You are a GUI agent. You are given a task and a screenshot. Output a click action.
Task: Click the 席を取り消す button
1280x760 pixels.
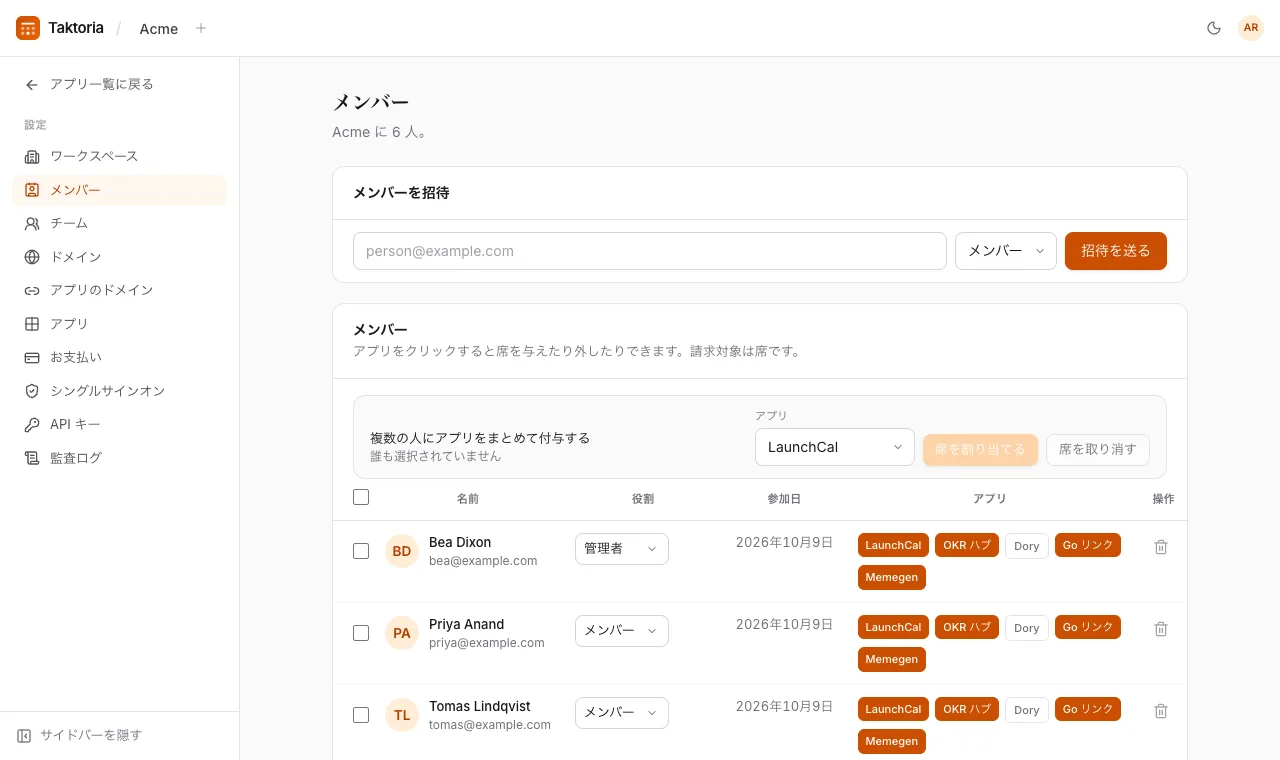pos(1098,450)
